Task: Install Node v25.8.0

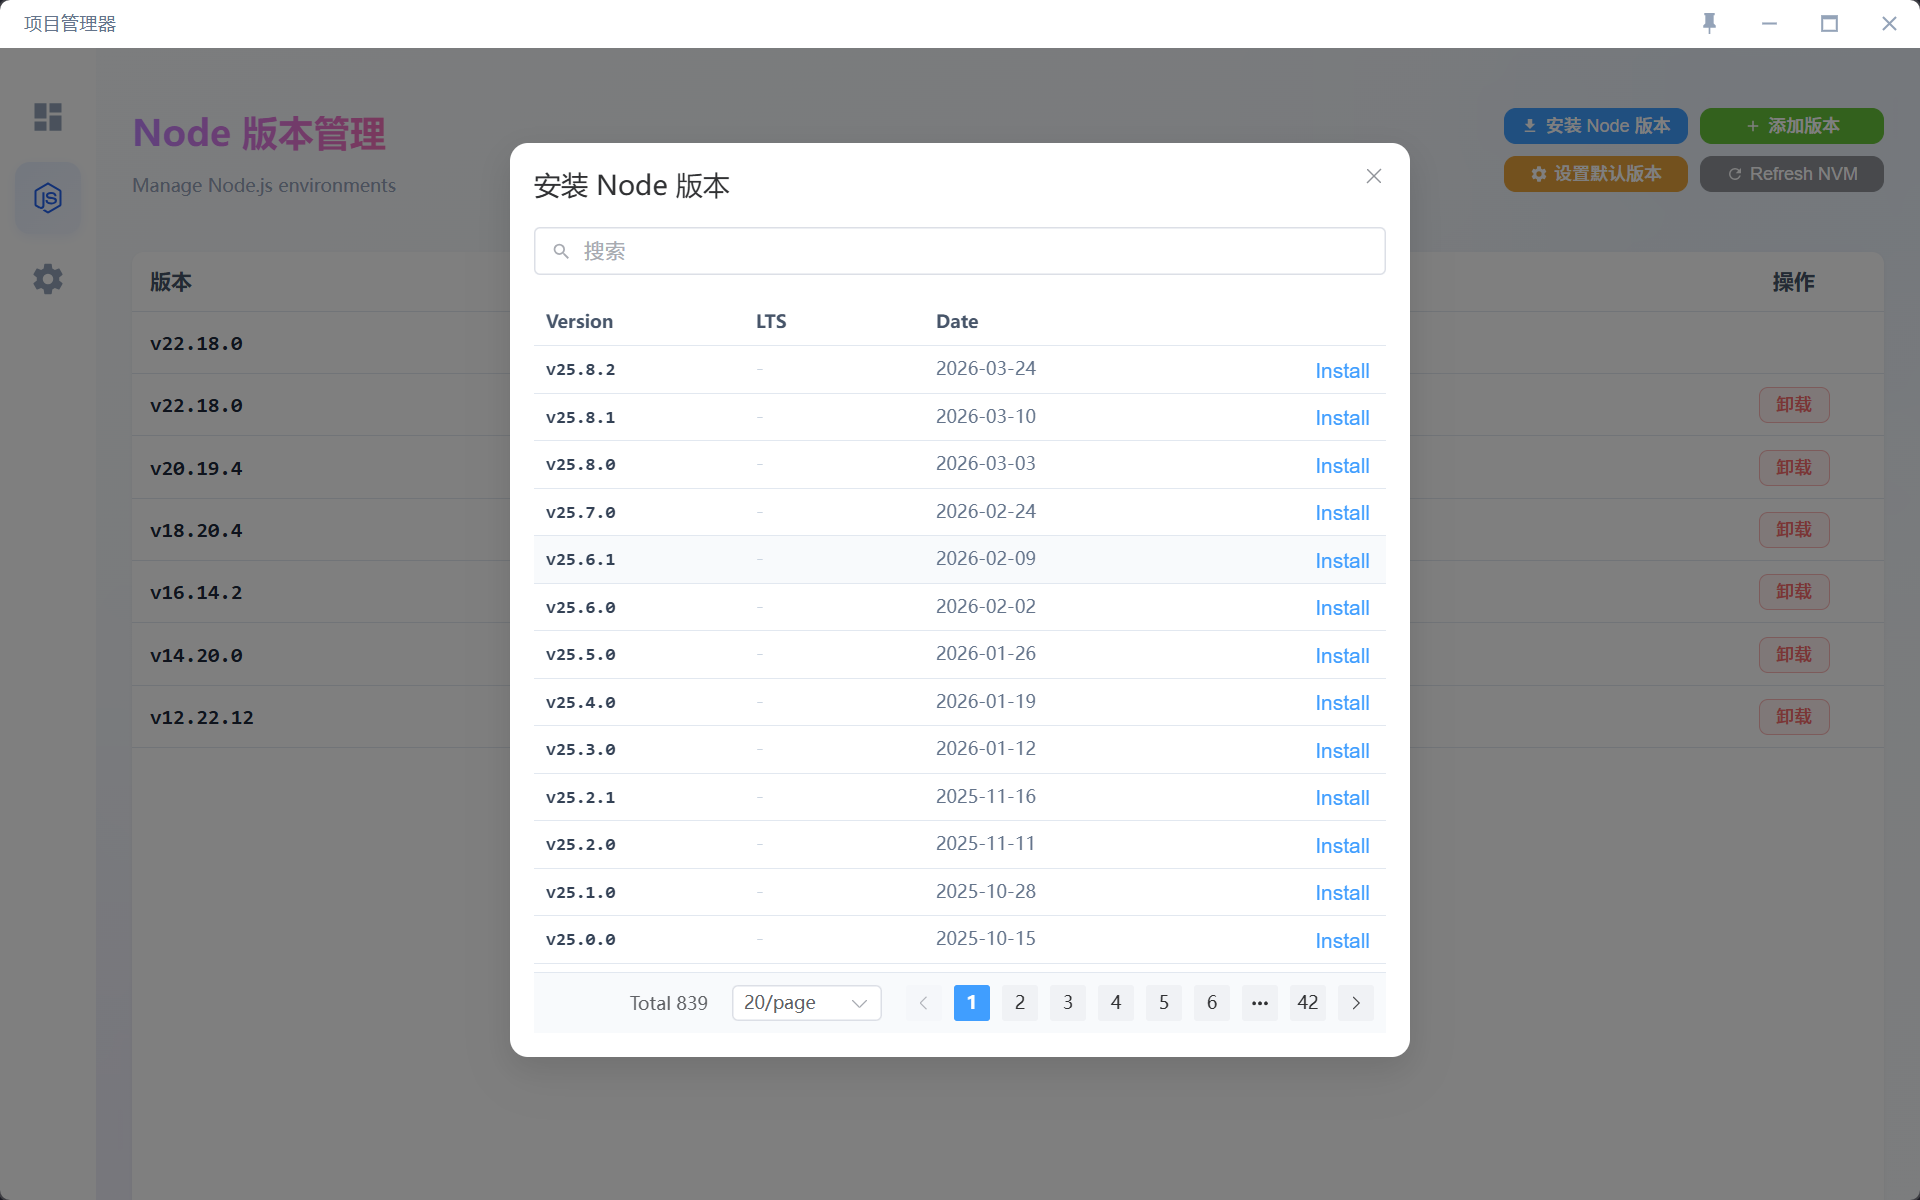Action: click(x=1342, y=466)
